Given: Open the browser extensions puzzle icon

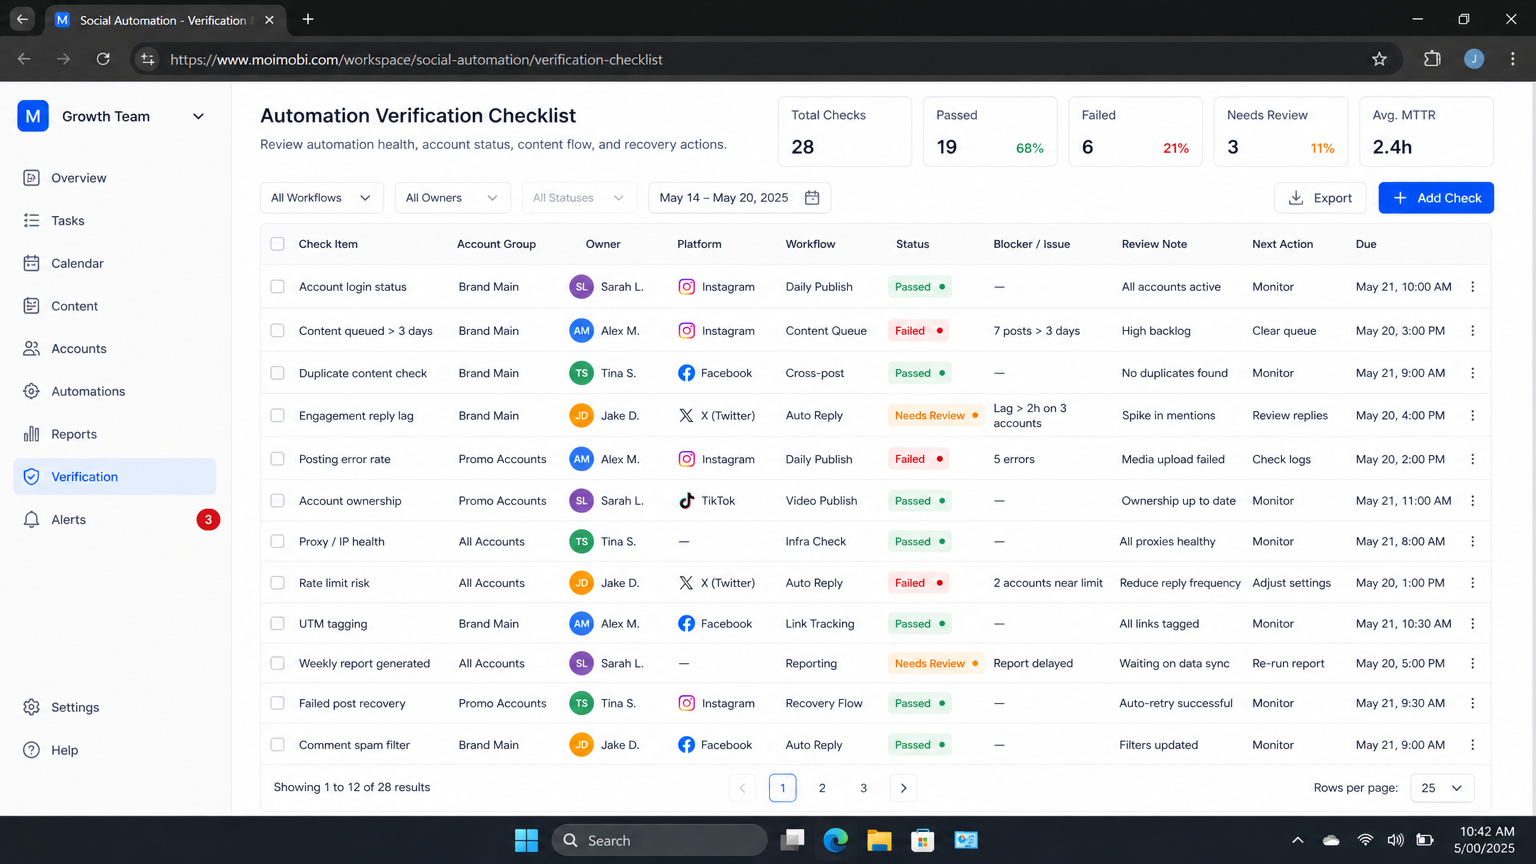Looking at the screenshot, I should pos(1432,60).
